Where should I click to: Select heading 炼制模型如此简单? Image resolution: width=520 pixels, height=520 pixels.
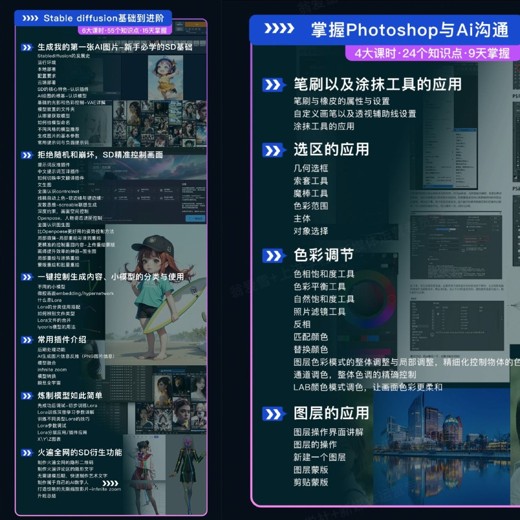pos(70,396)
